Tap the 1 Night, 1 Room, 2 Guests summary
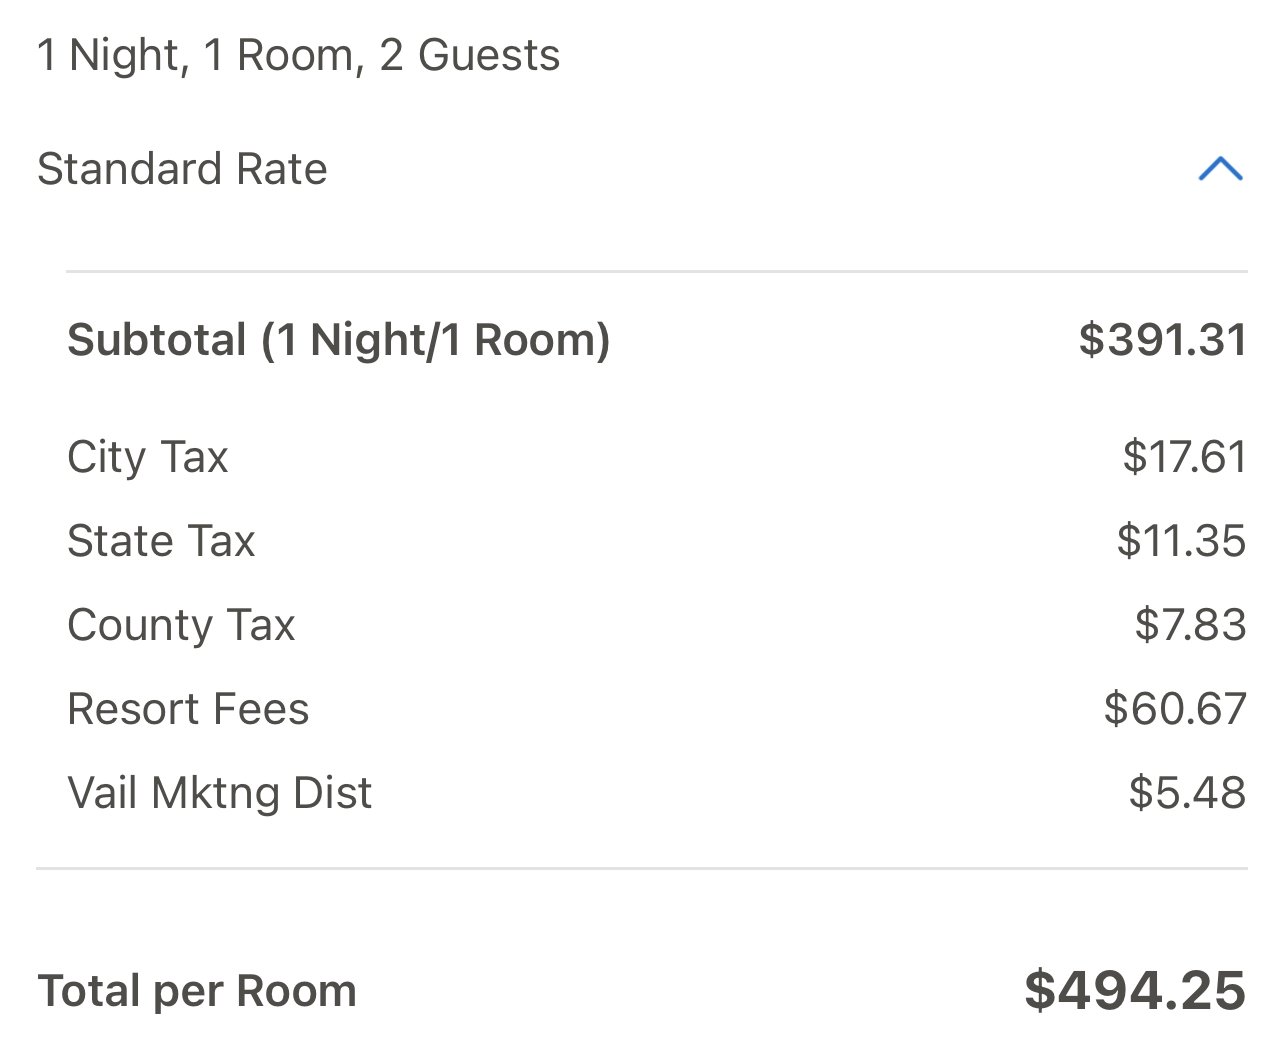Image resolution: width=1284 pixels, height=1064 pixels. coord(298,56)
